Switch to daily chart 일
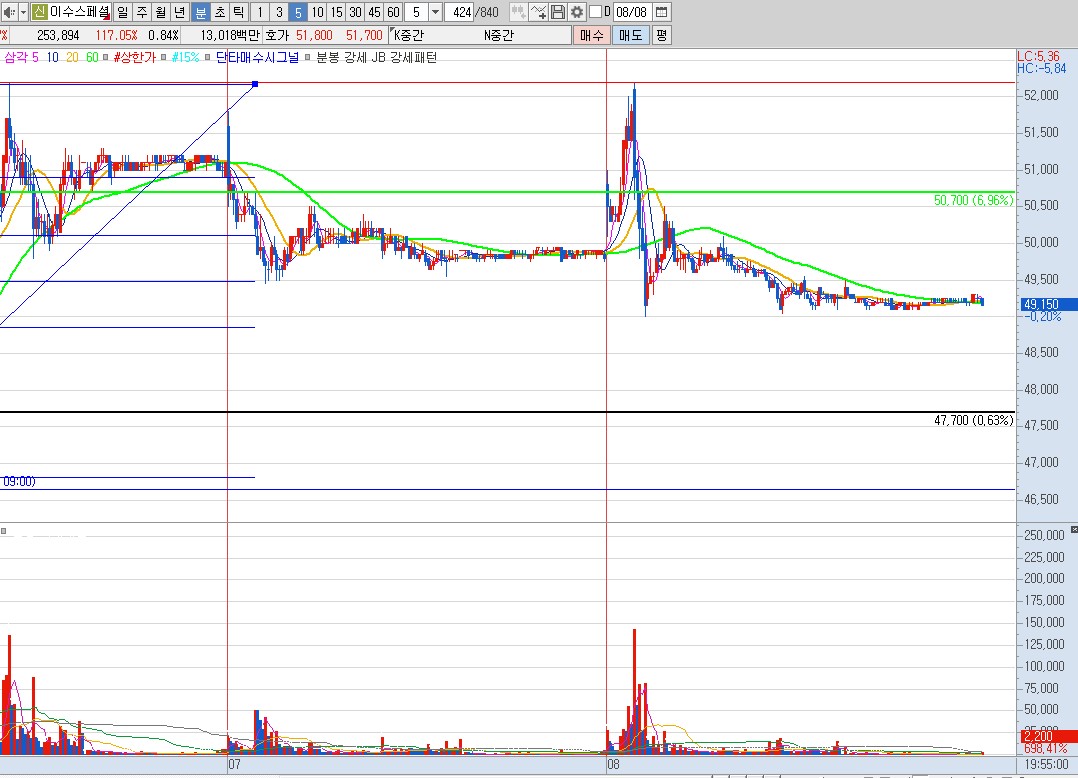 pyautogui.click(x=122, y=12)
